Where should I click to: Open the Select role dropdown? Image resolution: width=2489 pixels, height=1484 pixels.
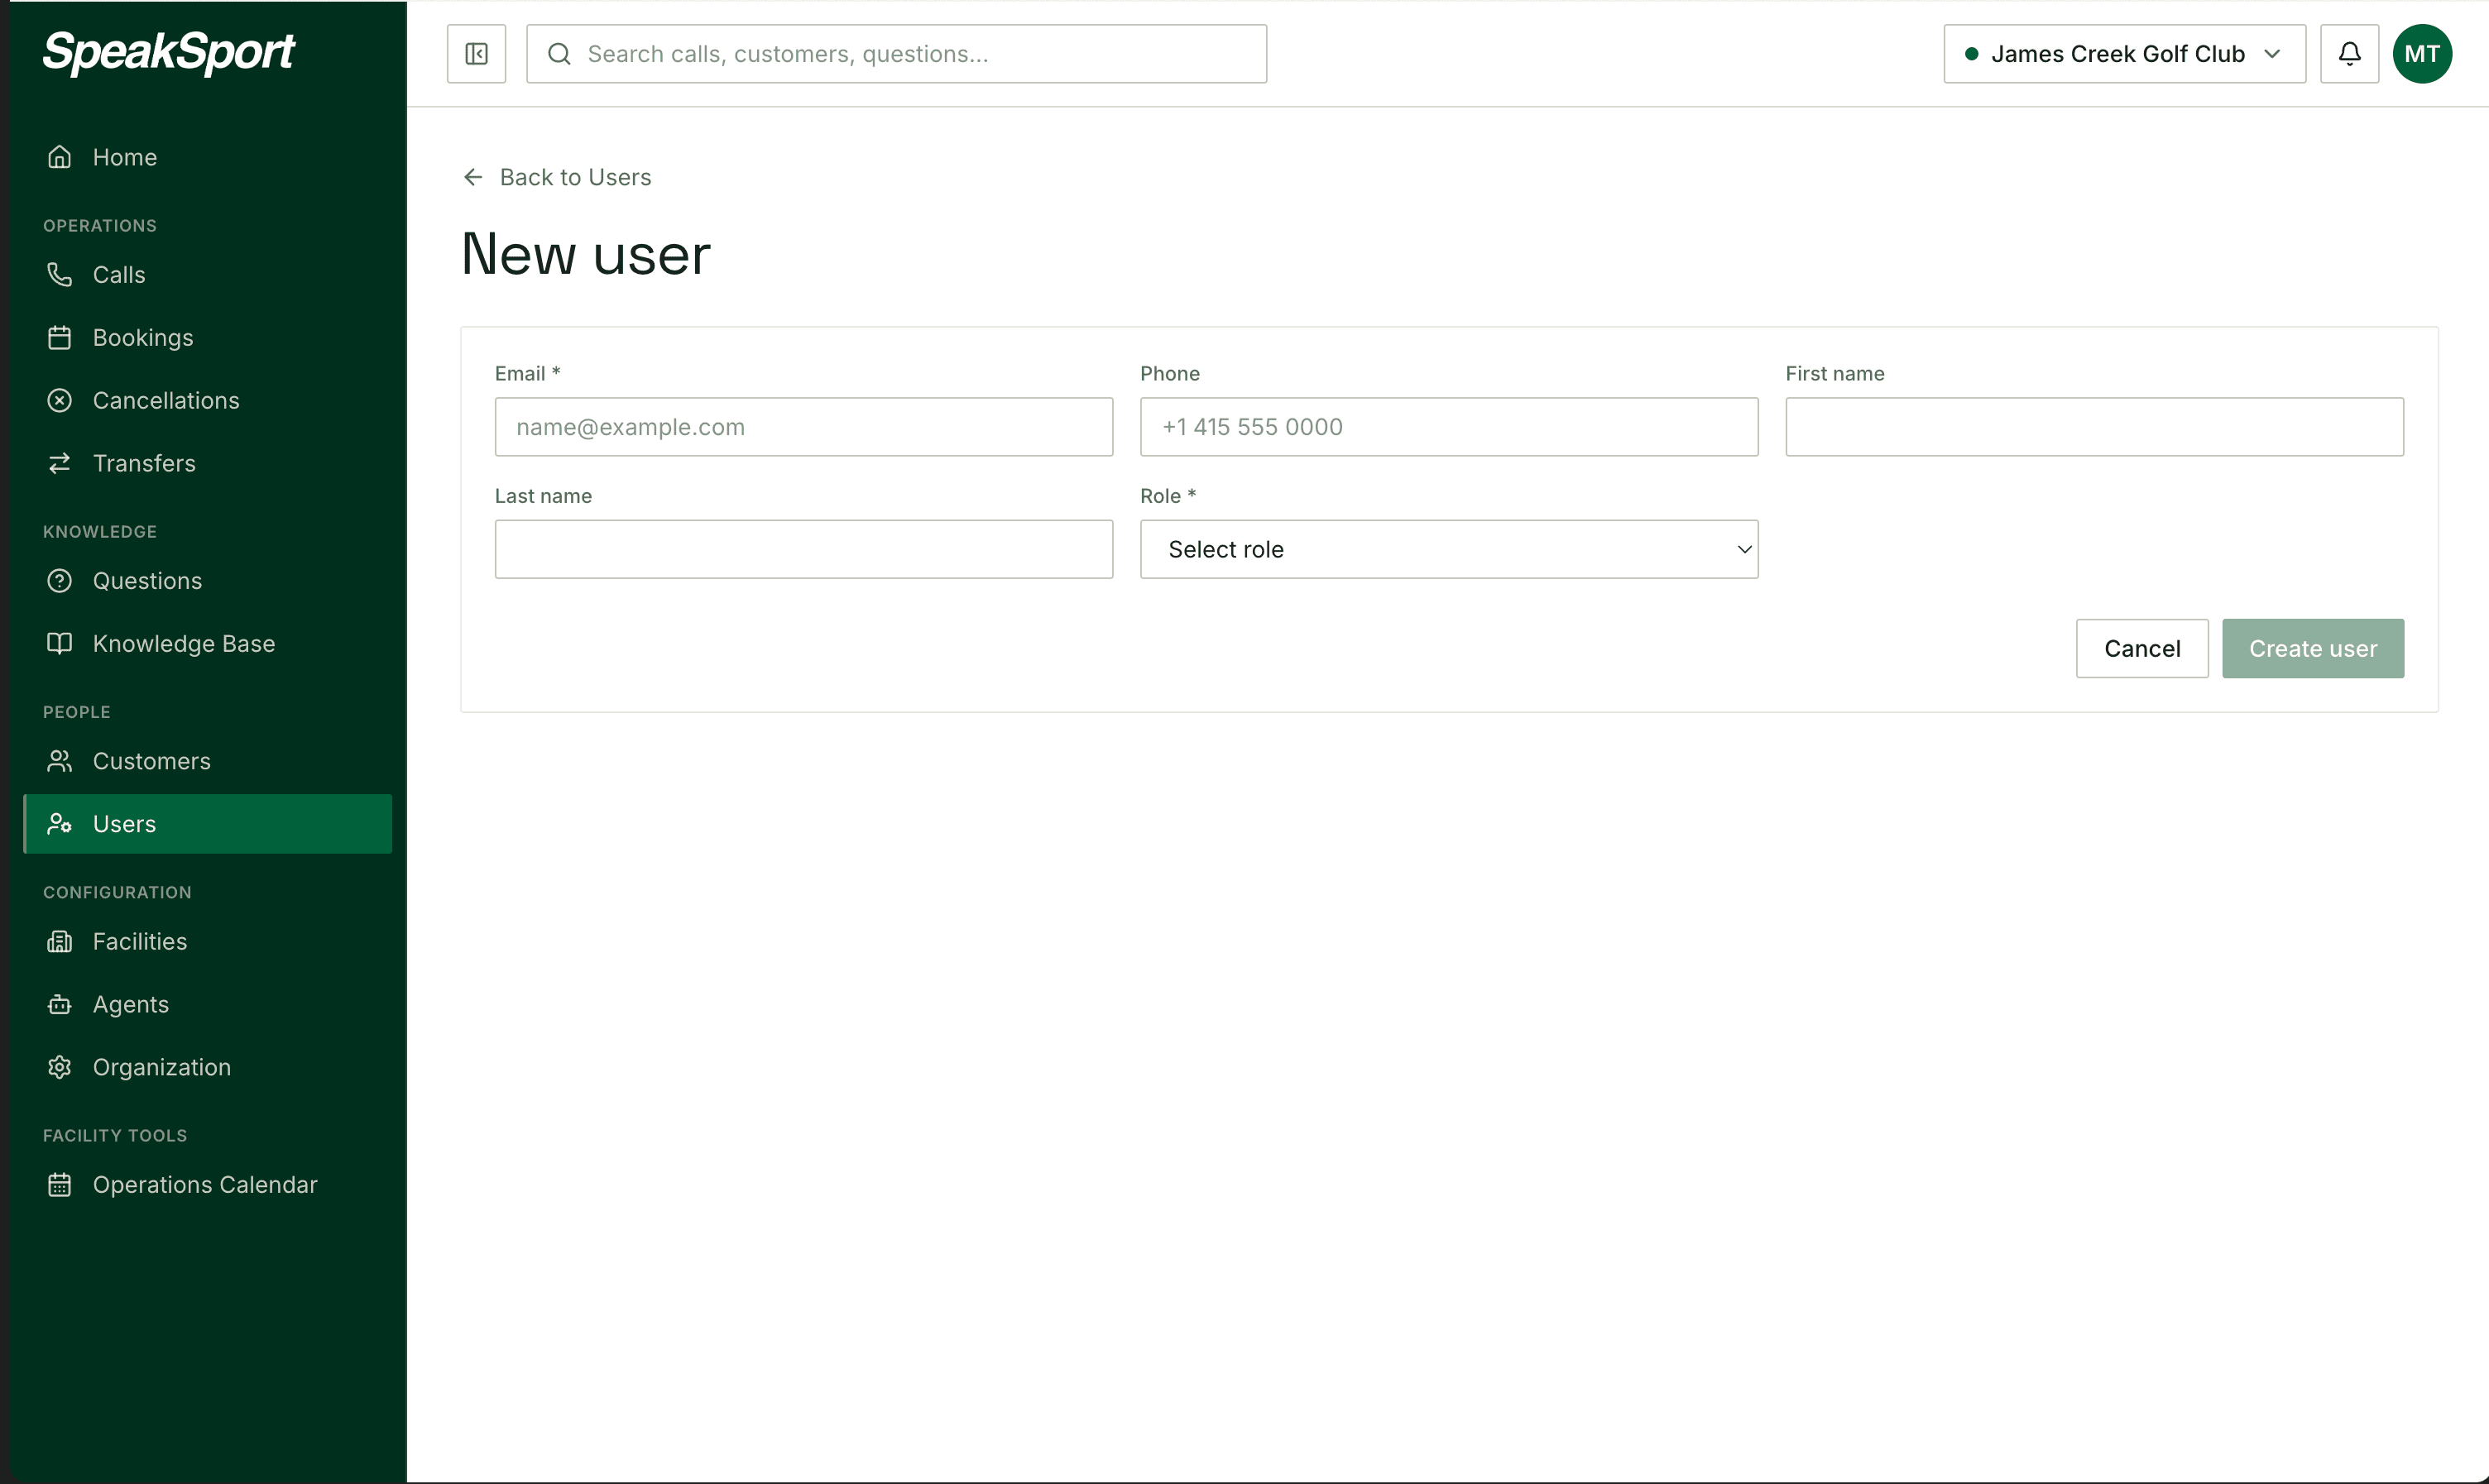click(1449, 549)
